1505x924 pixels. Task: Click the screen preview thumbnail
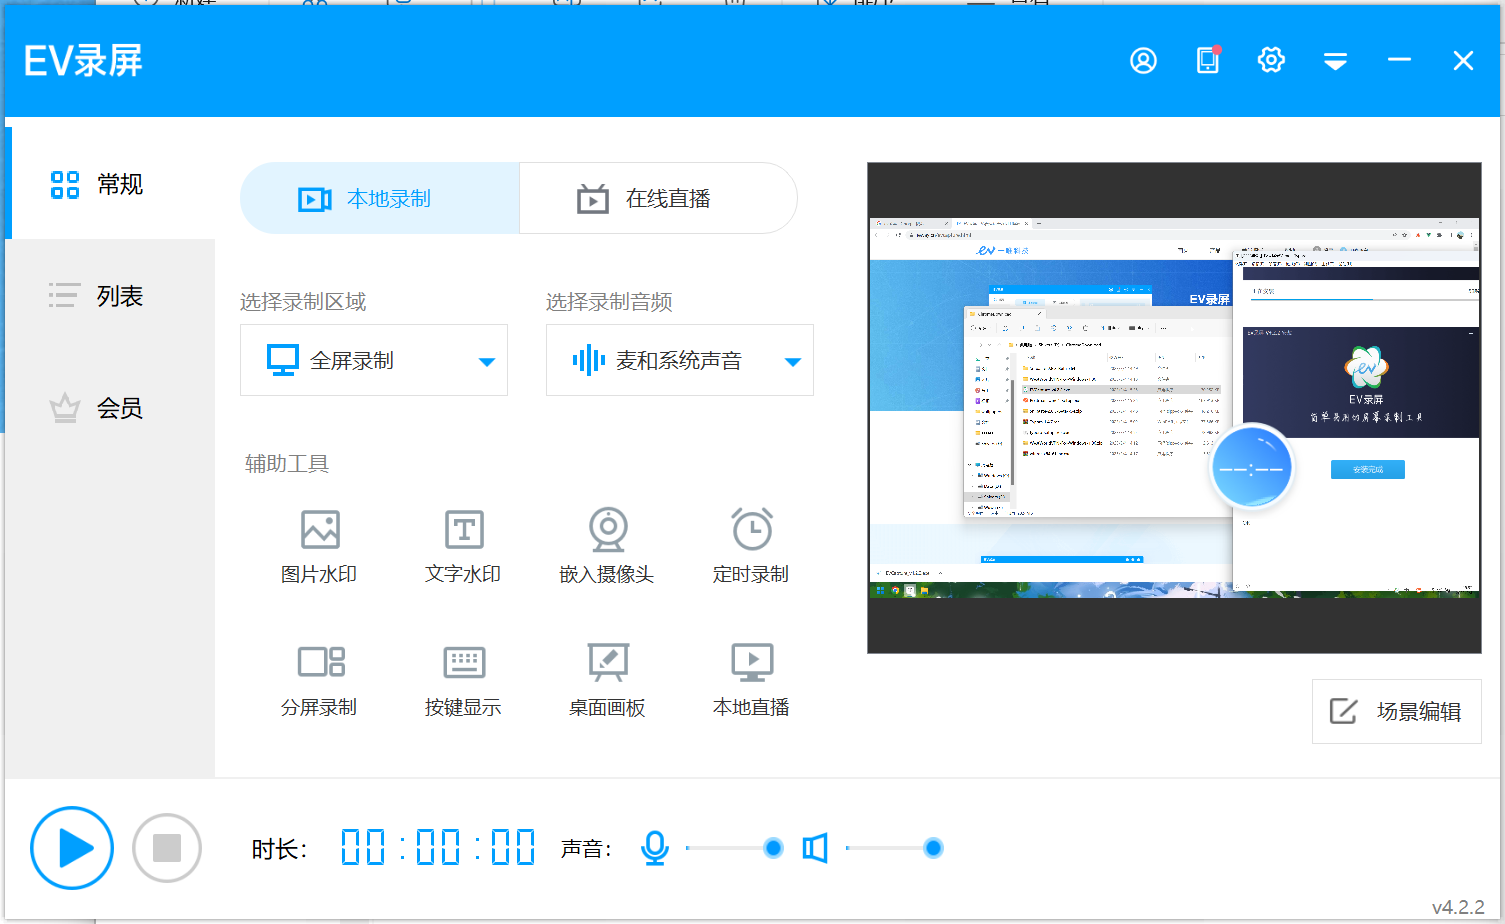tap(1174, 408)
